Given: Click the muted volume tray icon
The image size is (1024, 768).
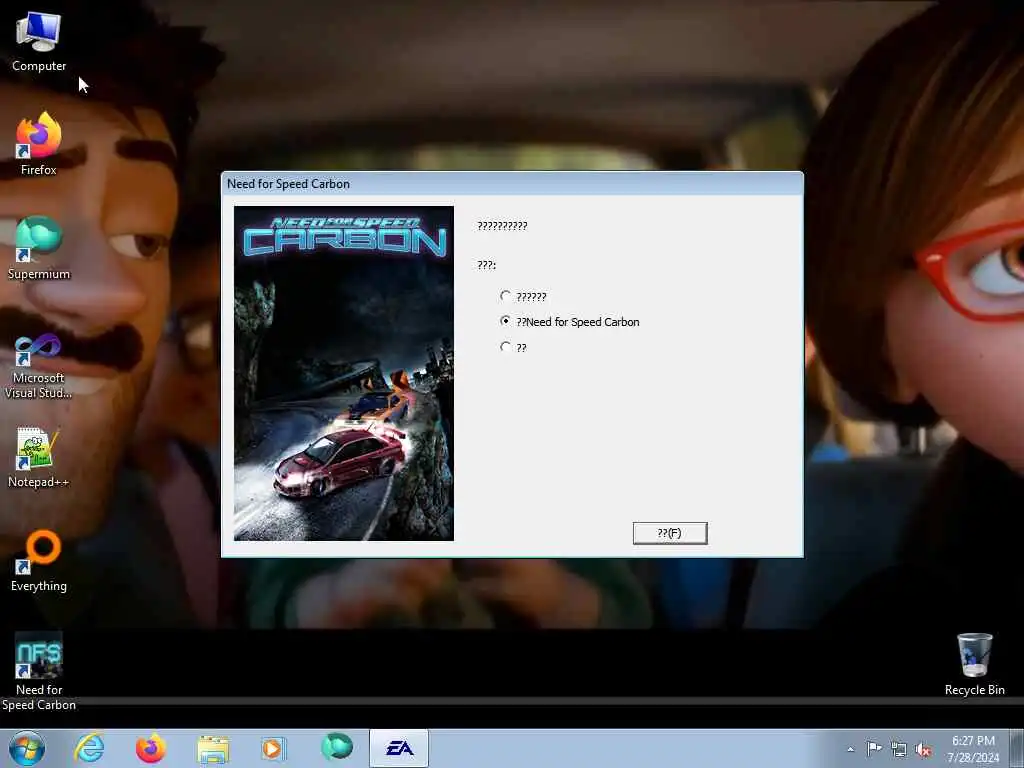Looking at the screenshot, I should [923, 750].
